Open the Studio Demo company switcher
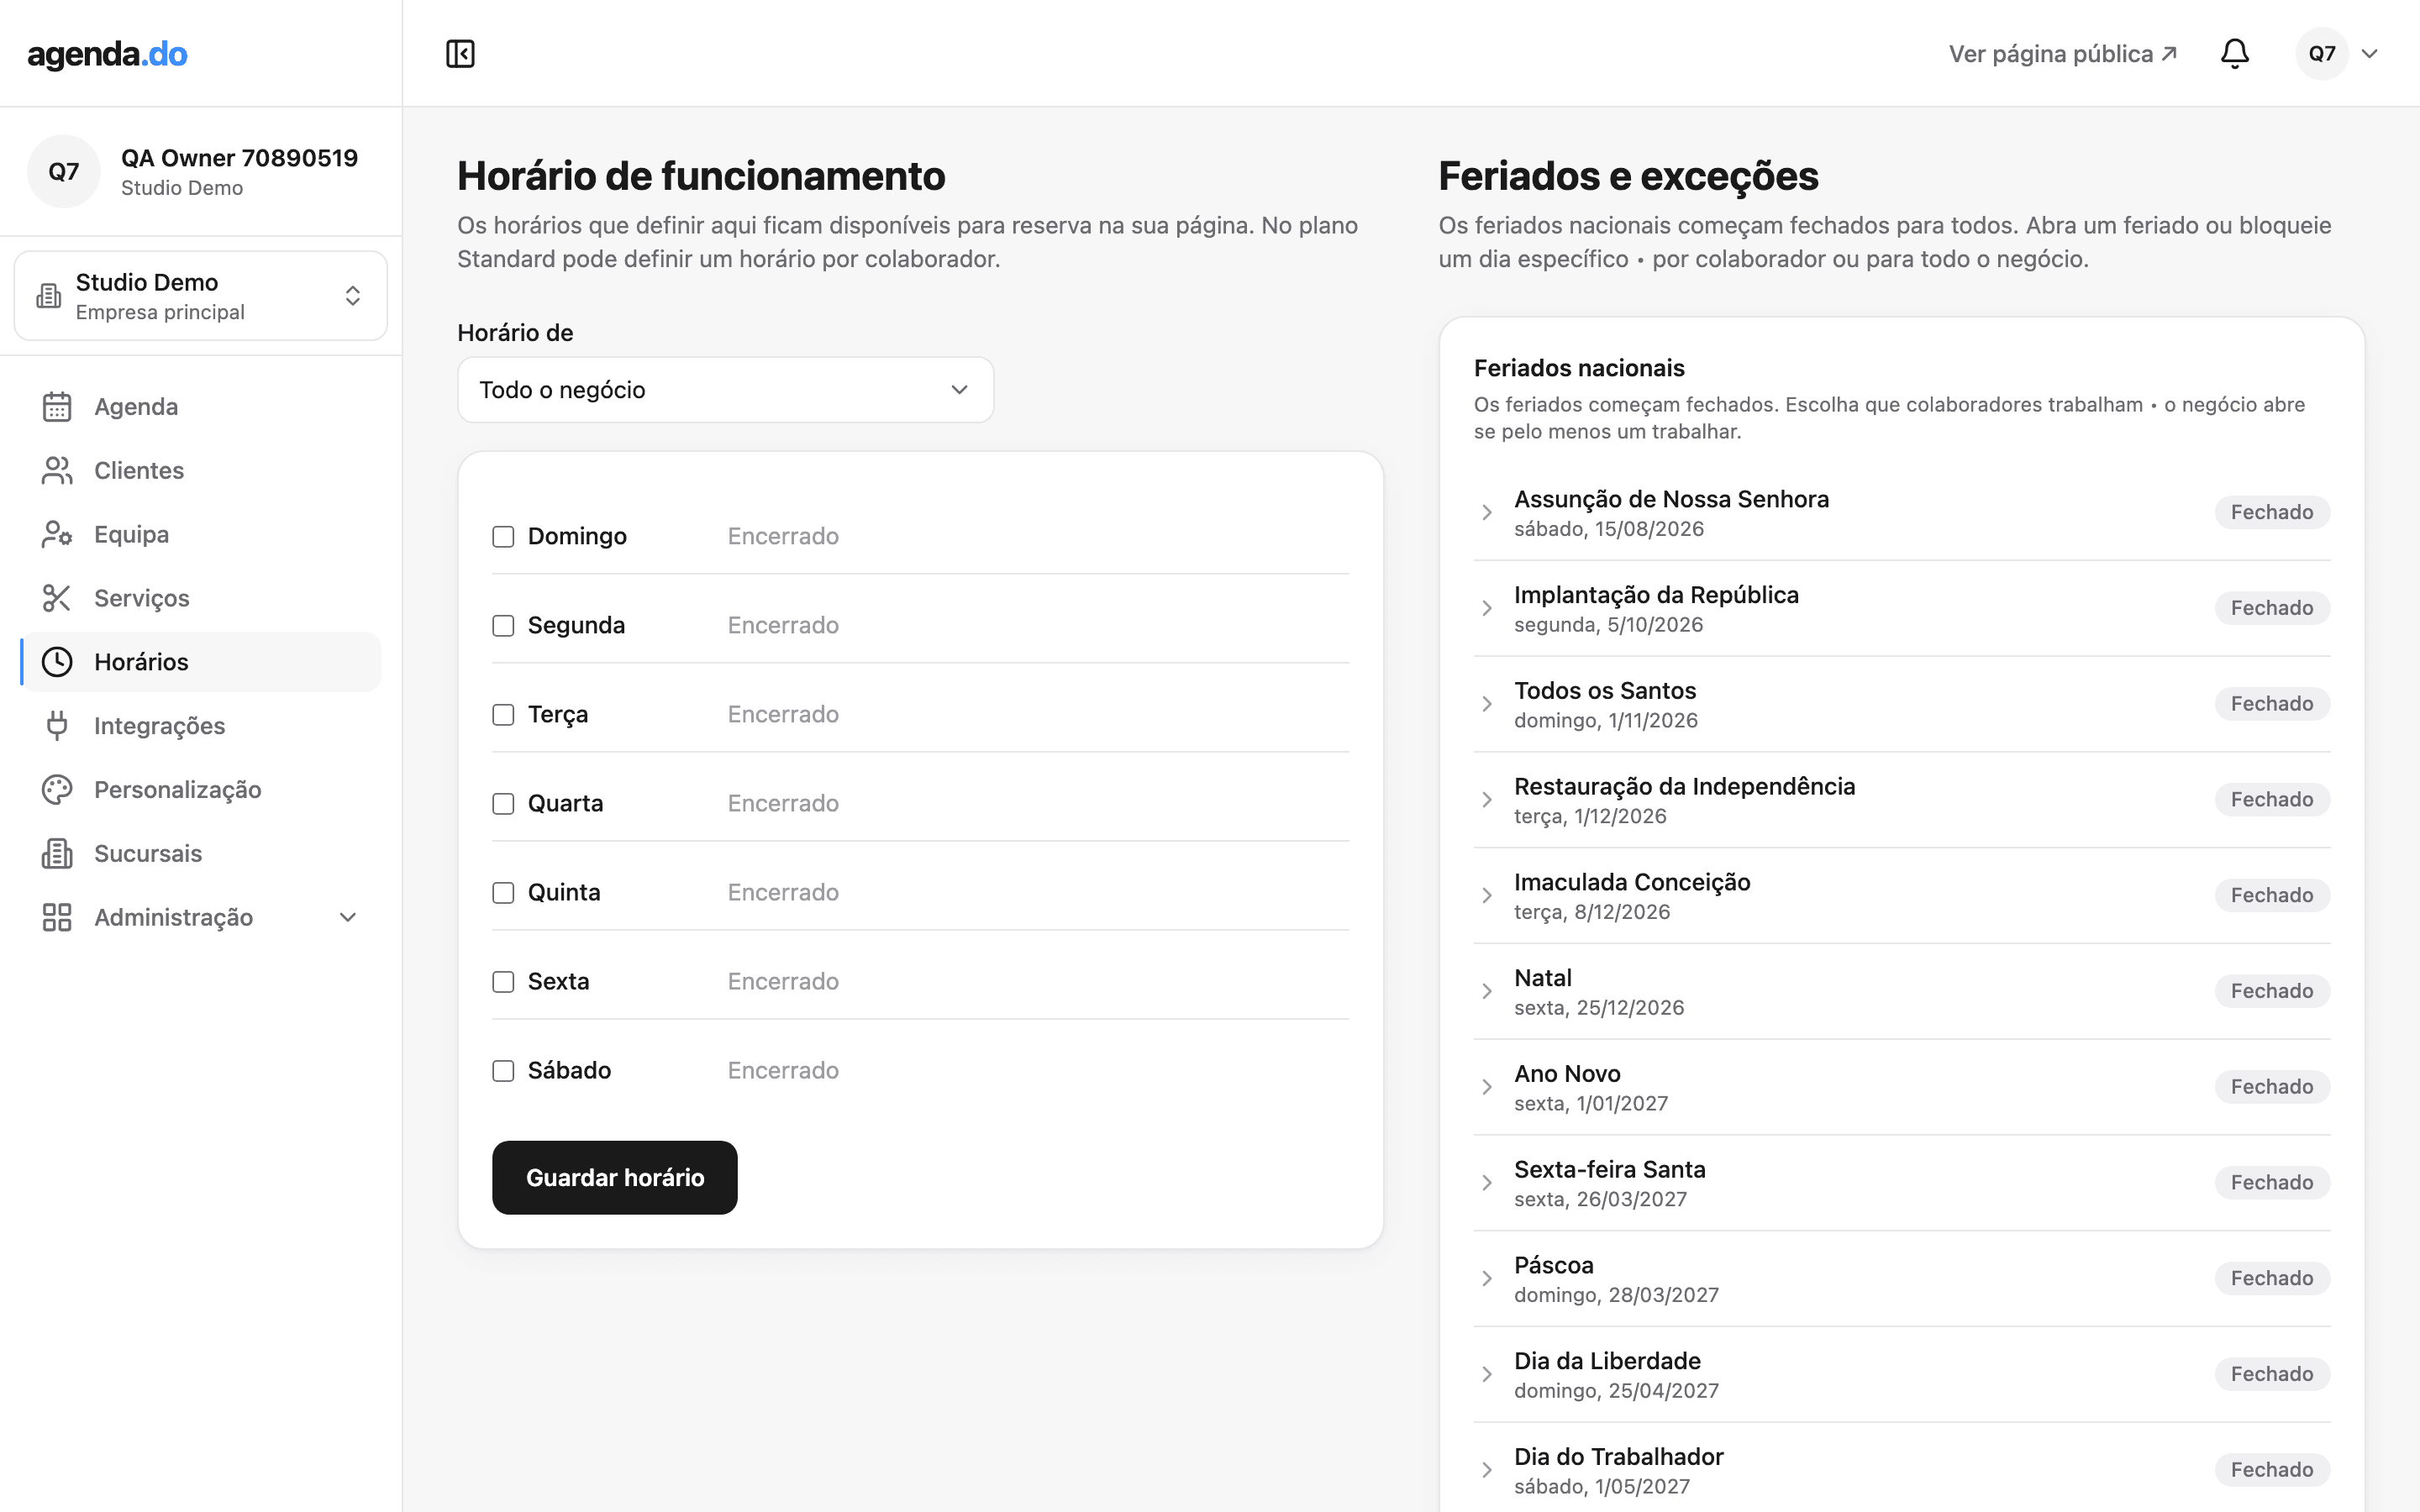The width and height of the screenshot is (2420, 1512). pyautogui.click(x=201, y=296)
